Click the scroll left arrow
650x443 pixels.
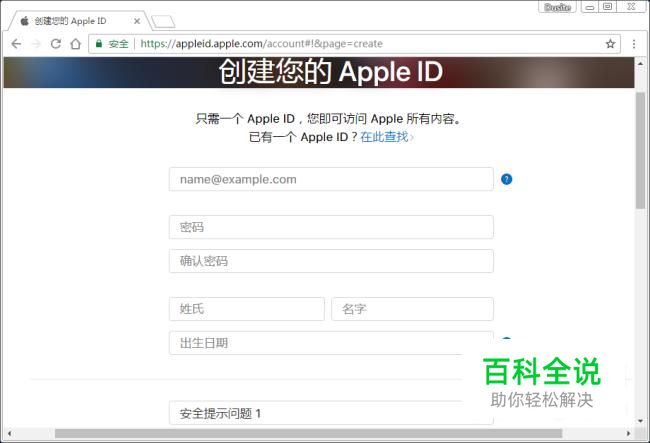tap(9, 433)
